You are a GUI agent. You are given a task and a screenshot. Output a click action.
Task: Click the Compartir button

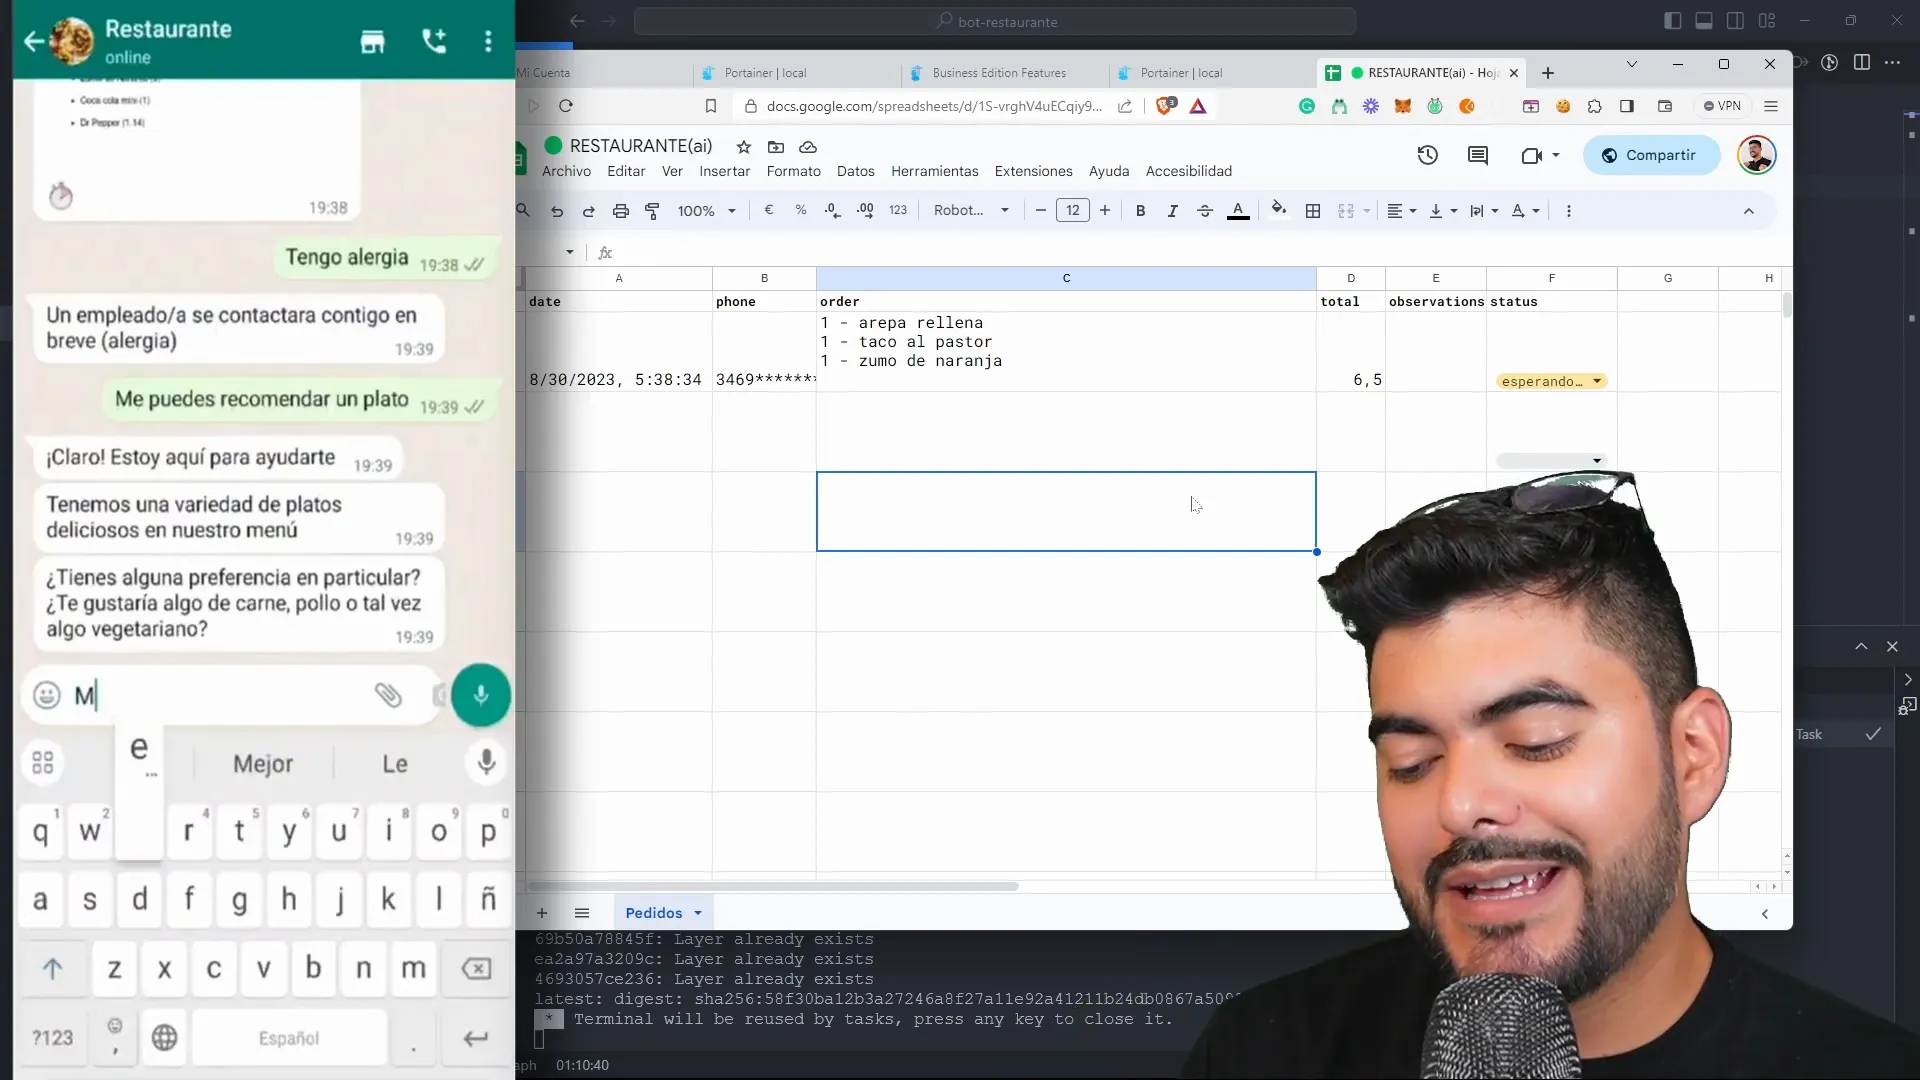1650,155
